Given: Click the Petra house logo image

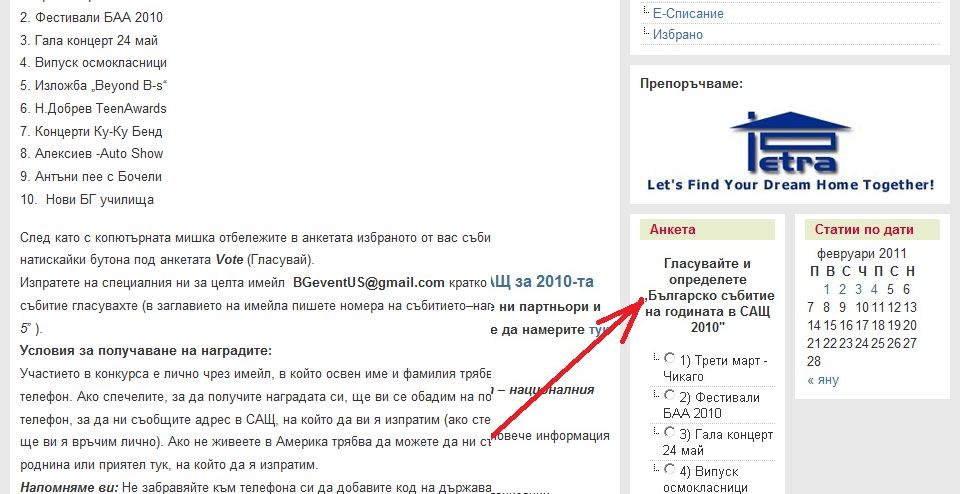Looking at the screenshot, I should (x=789, y=142).
